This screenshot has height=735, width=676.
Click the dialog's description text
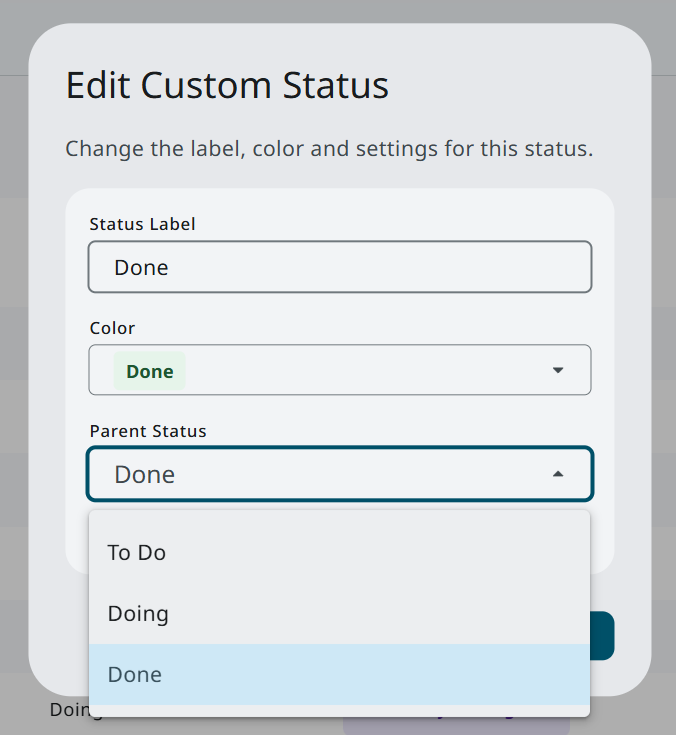[x=329, y=150]
